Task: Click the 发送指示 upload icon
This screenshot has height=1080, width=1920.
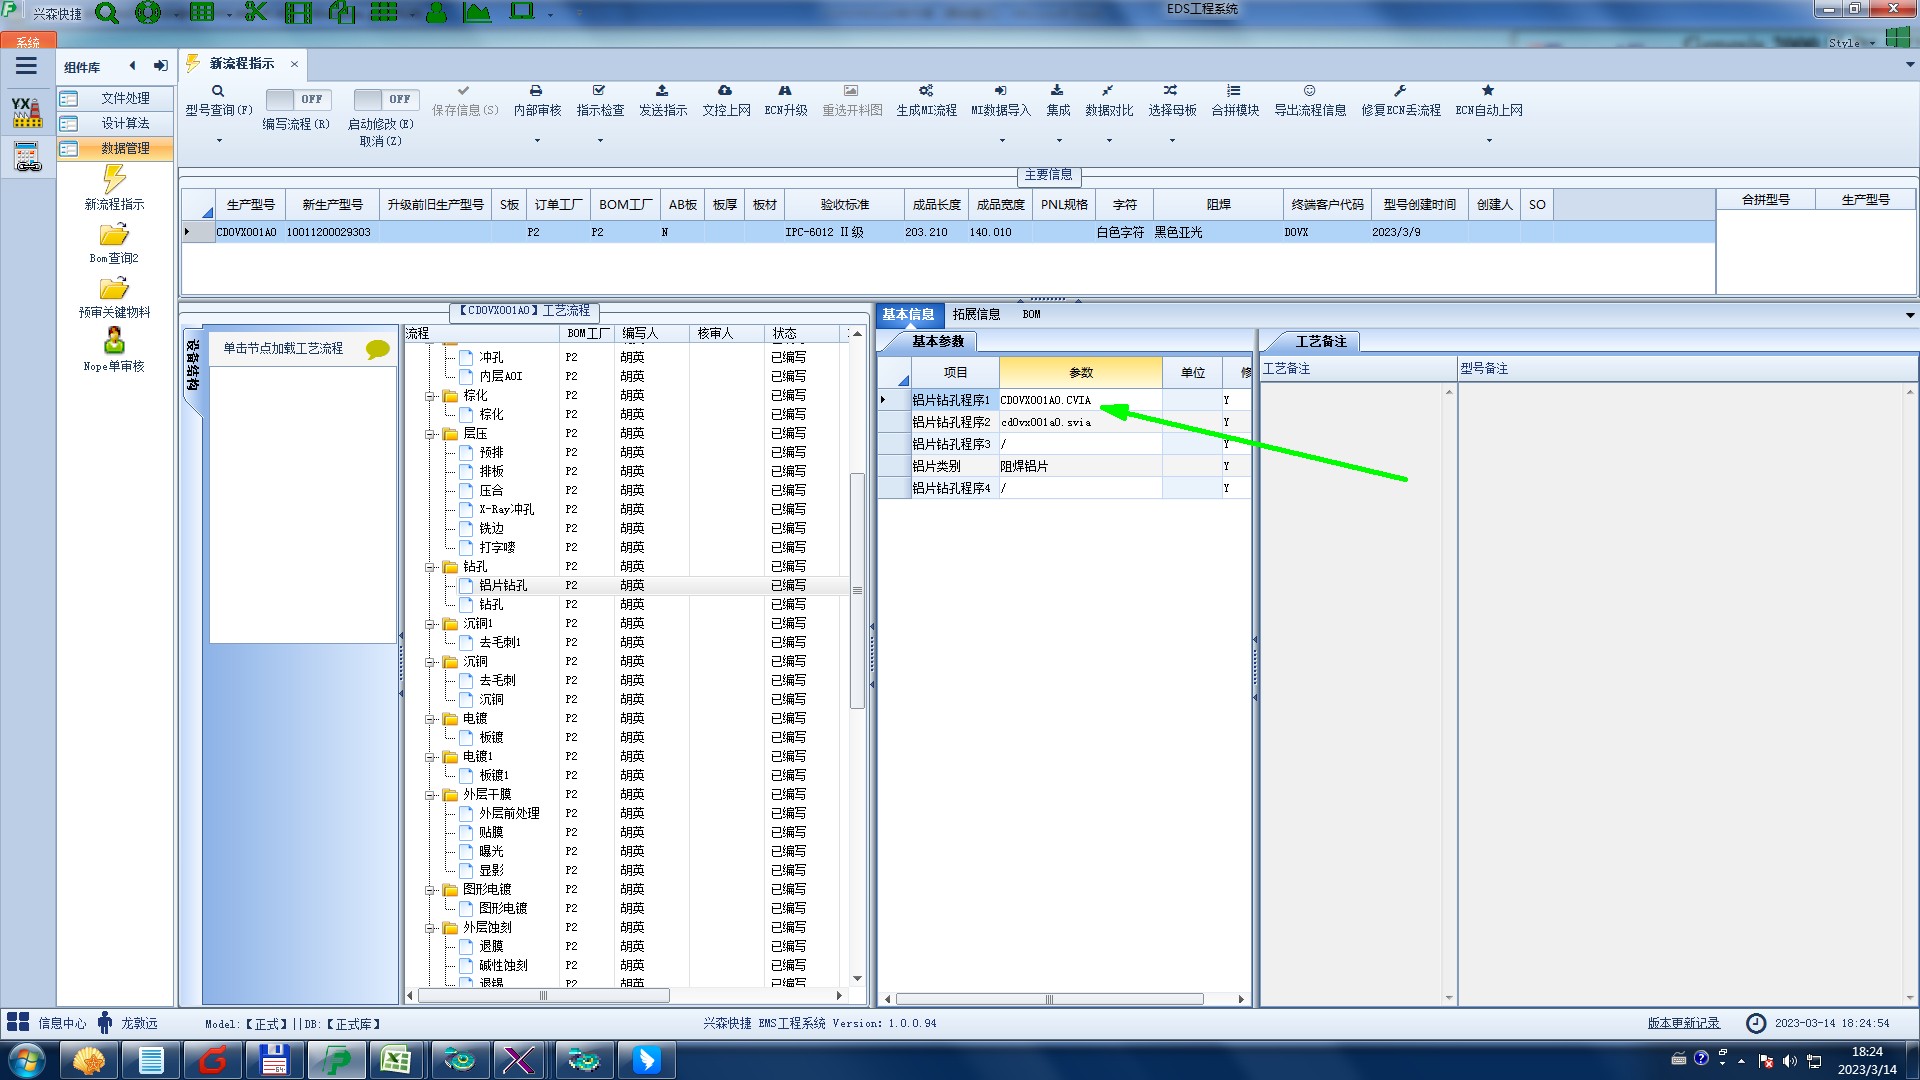Action: coord(662,91)
